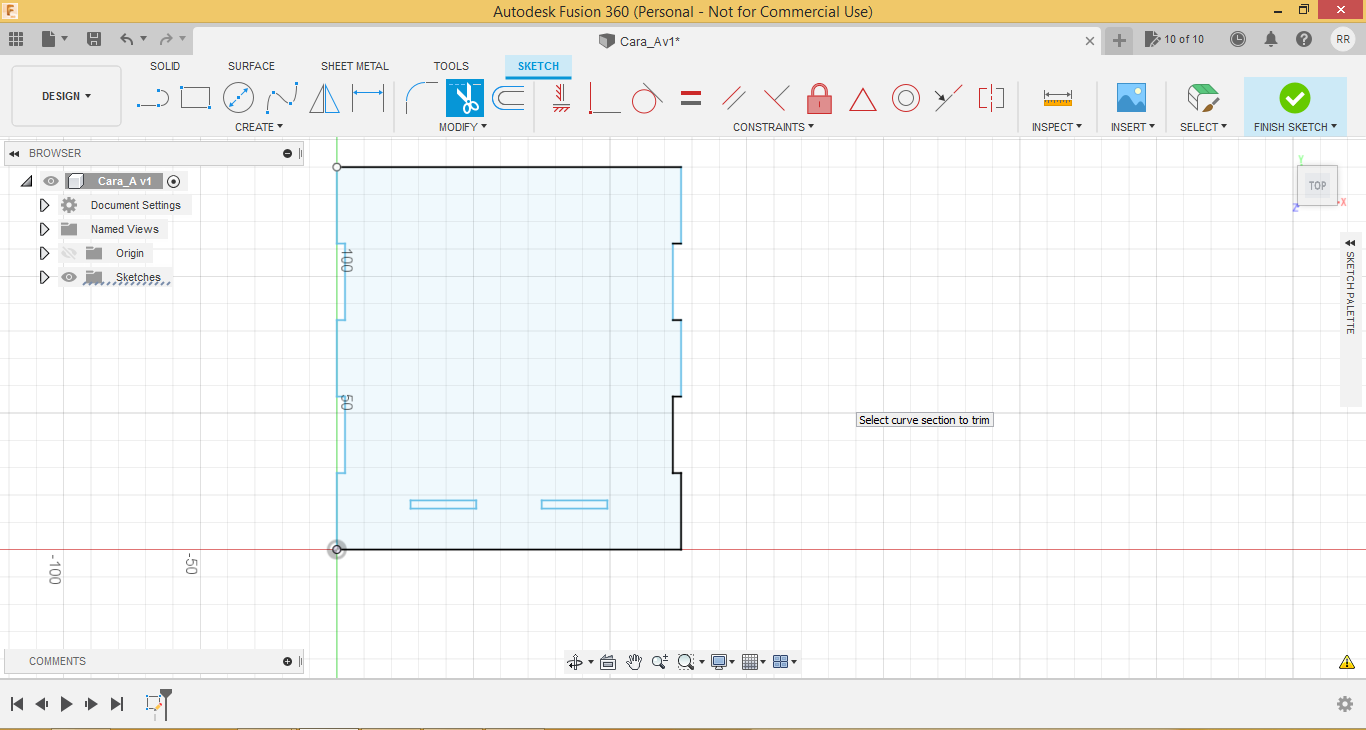Apply the Equal constraint
The width and height of the screenshot is (1366, 730).
click(x=691, y=98)
